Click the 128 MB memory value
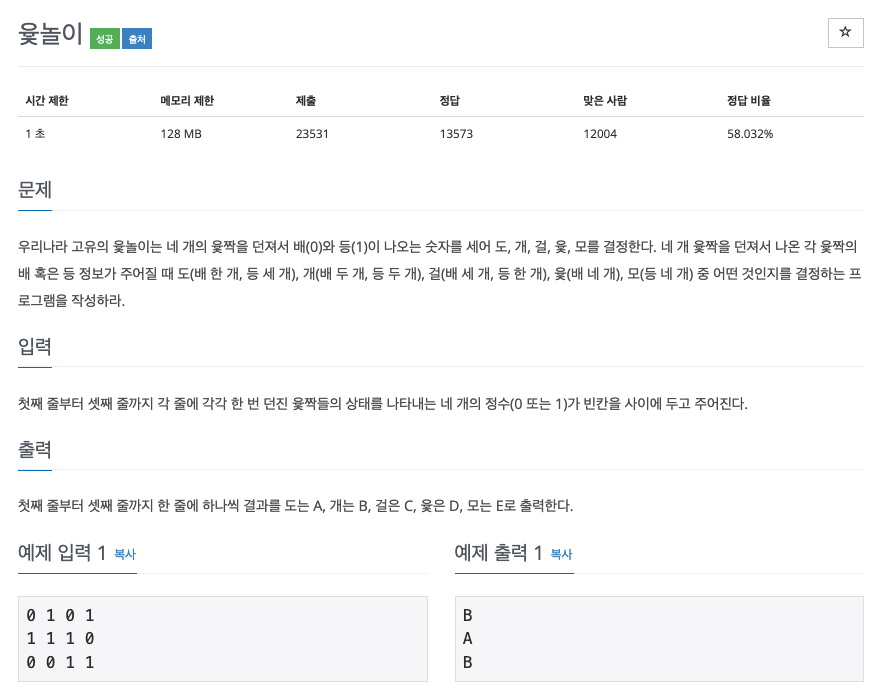The height and width of the screenshot is (694, 880). tap(181, 134)
